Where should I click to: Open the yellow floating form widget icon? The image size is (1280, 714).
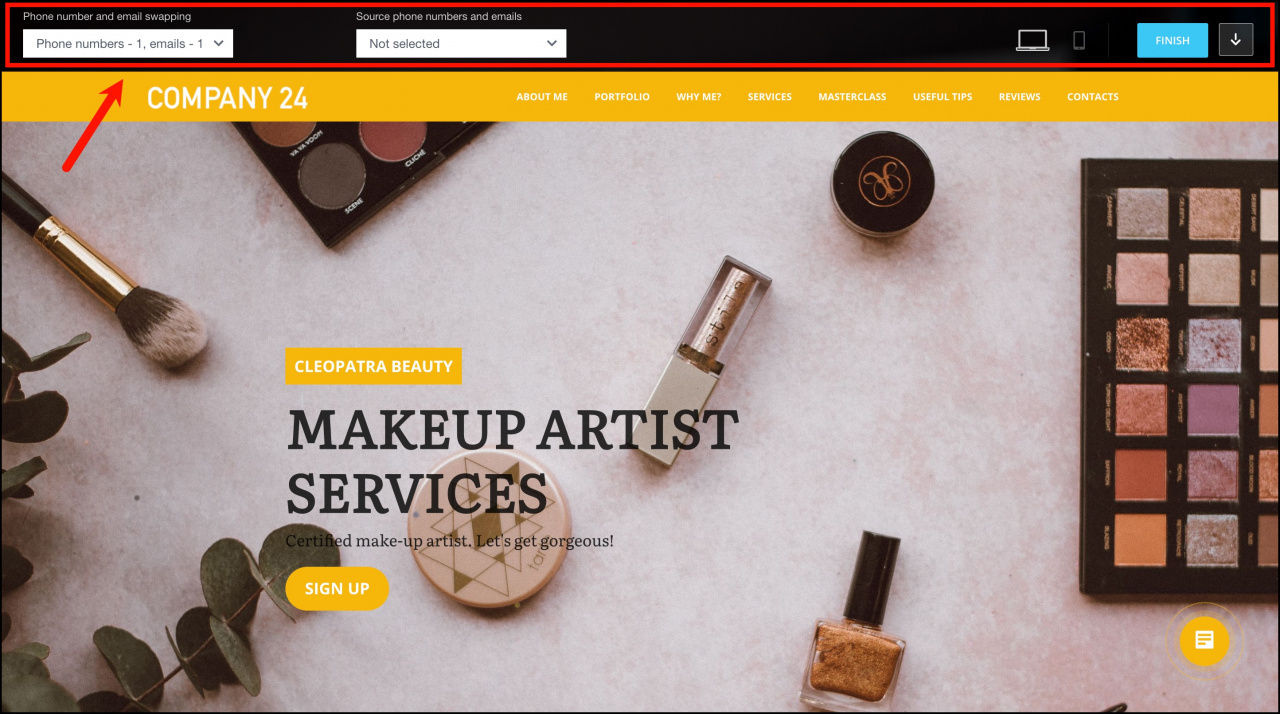1204,640
